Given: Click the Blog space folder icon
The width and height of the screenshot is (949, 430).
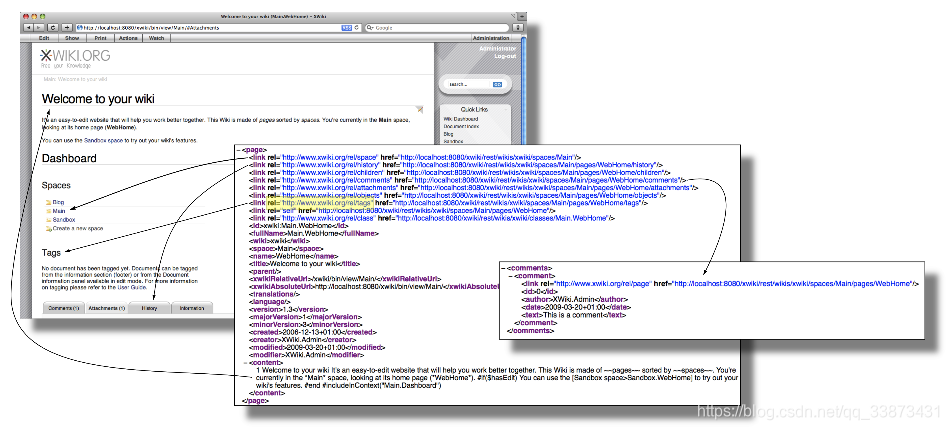Looking at the screenshot, I should [x=48, y=202].
